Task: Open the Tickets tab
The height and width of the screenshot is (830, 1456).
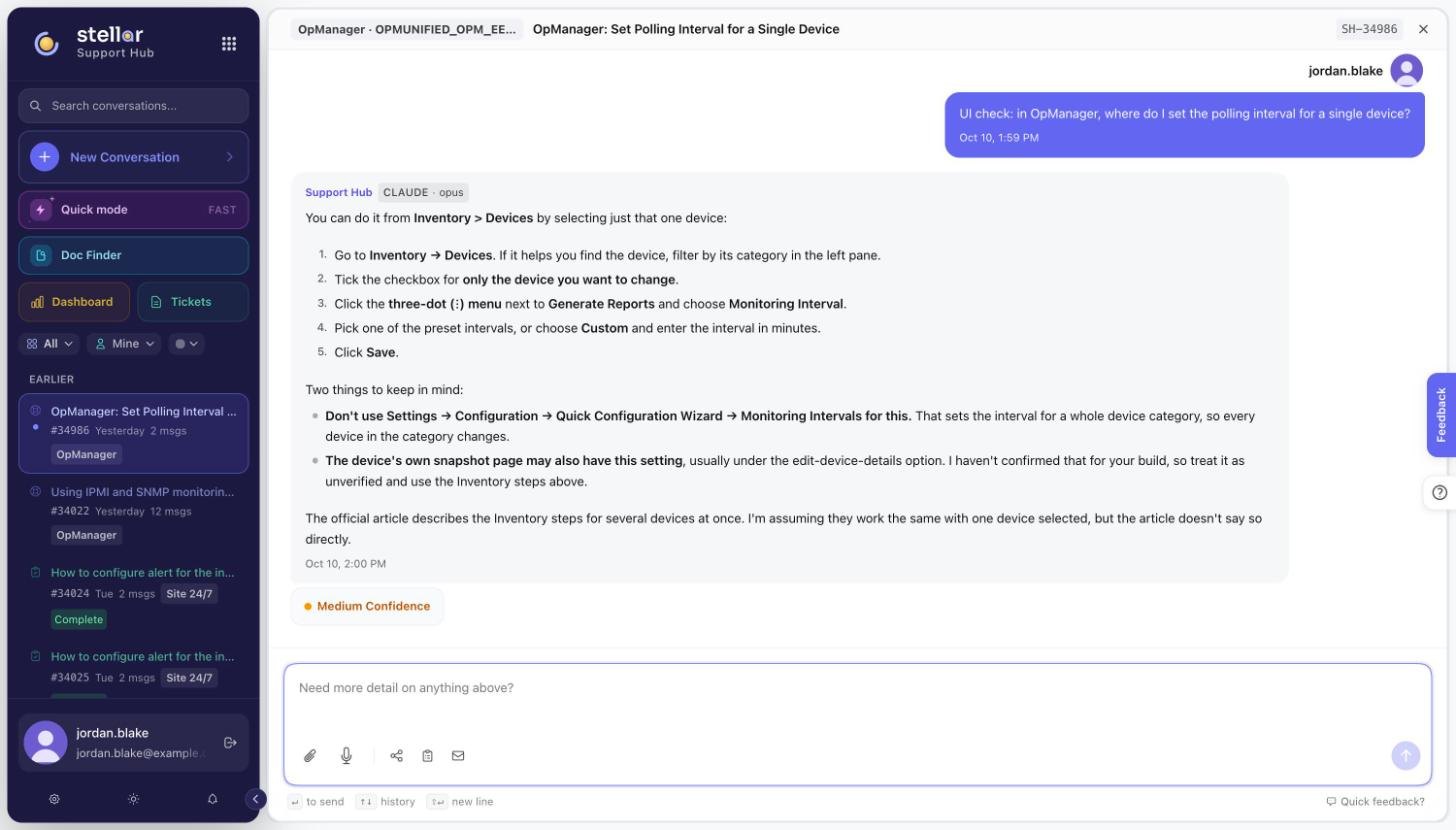Action: tap(192, 302)
